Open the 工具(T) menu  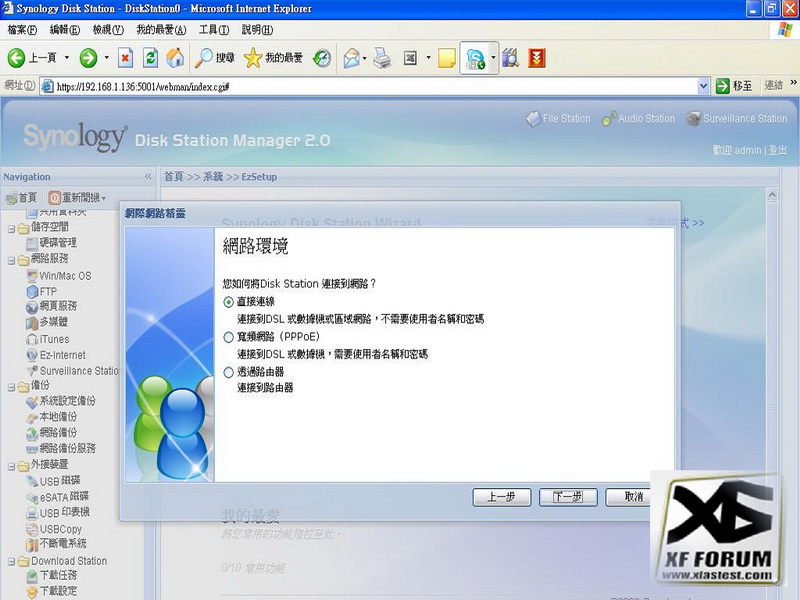[214, 30]
